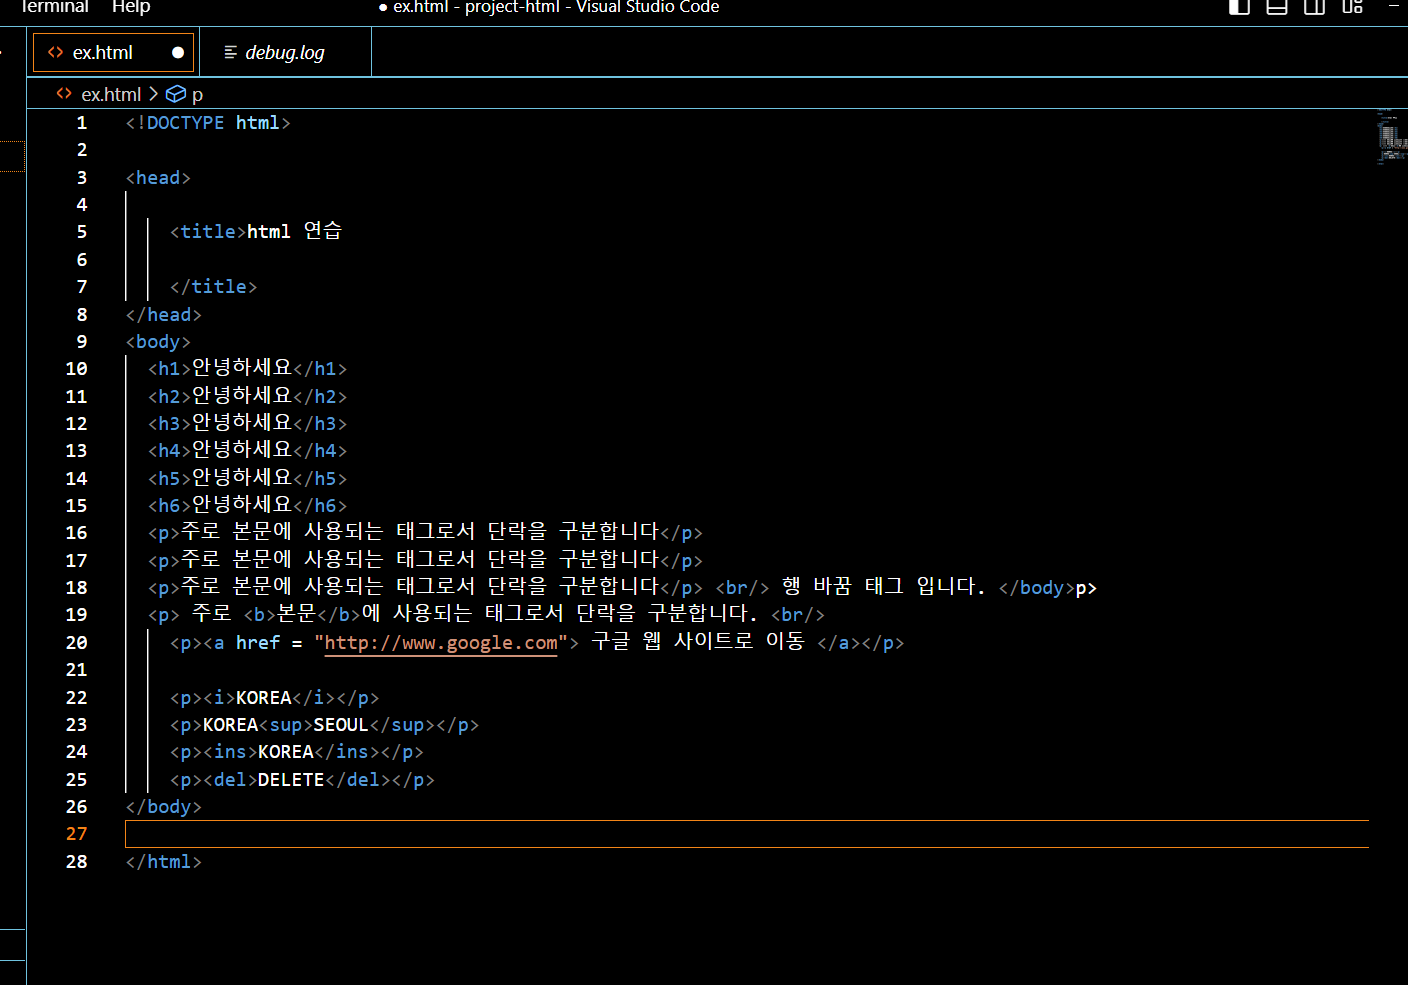Click line number 27 in the gutter
Screen dimensions: 1408x985
77,834
